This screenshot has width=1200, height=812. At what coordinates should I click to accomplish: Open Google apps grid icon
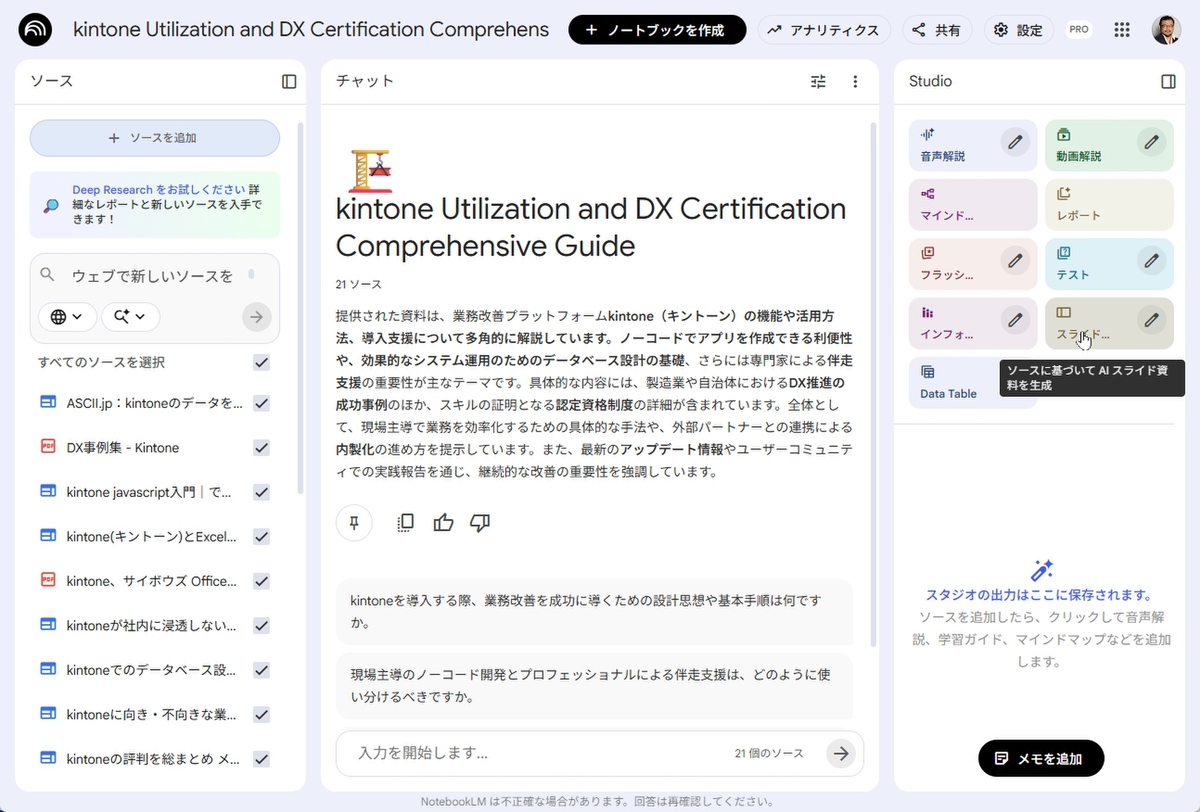coord(1123,30)
